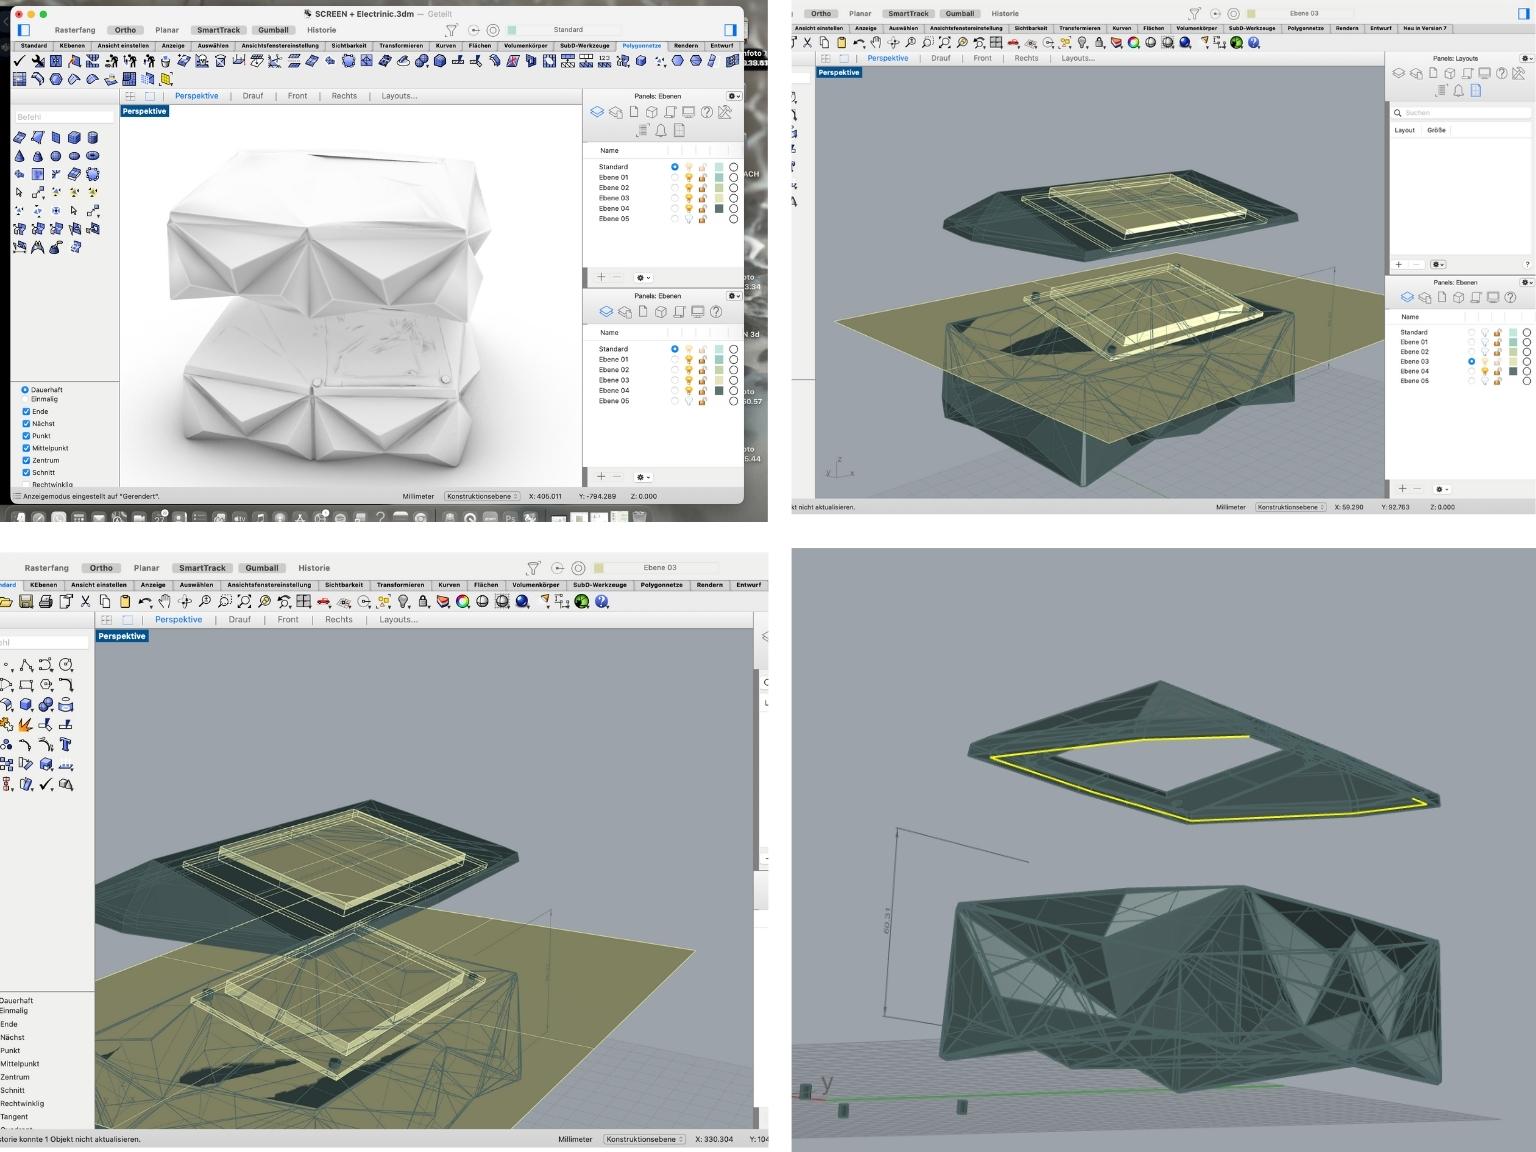Open the Standard current-layer dropdown in toolbar

(x=568, y=30)
